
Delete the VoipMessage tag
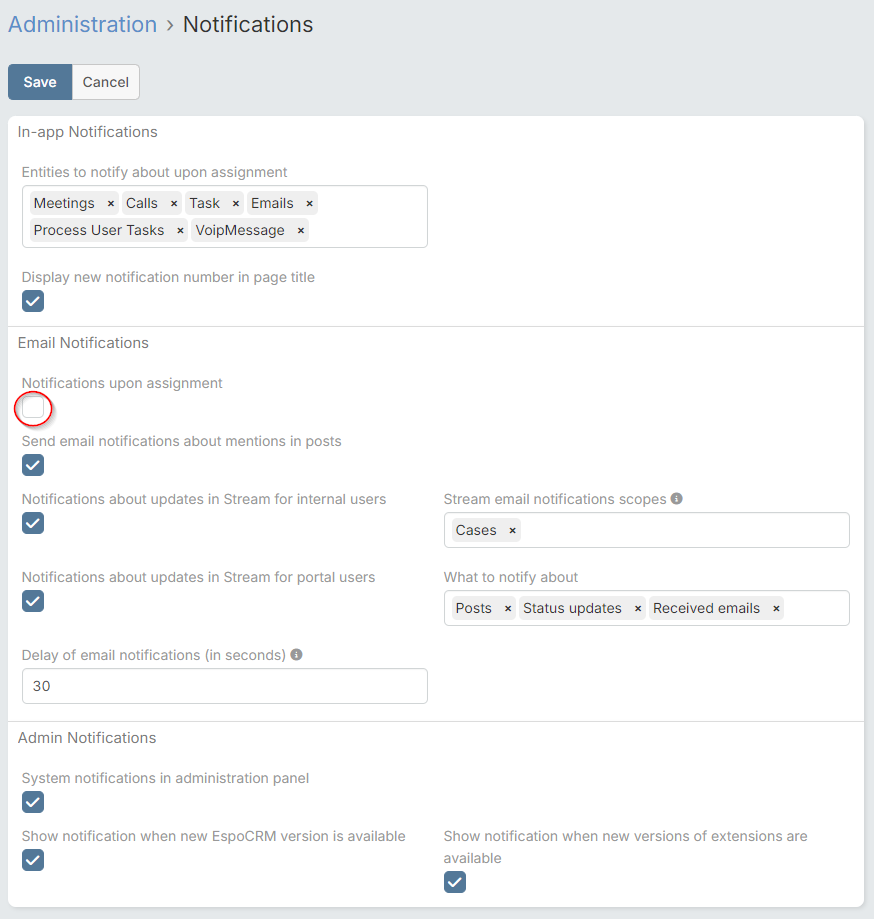point(300,231)
